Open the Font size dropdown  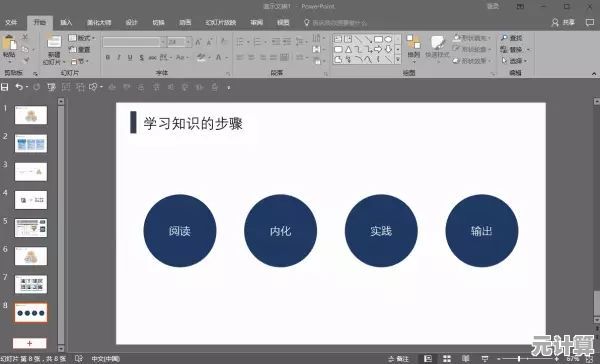click(188, 42)
